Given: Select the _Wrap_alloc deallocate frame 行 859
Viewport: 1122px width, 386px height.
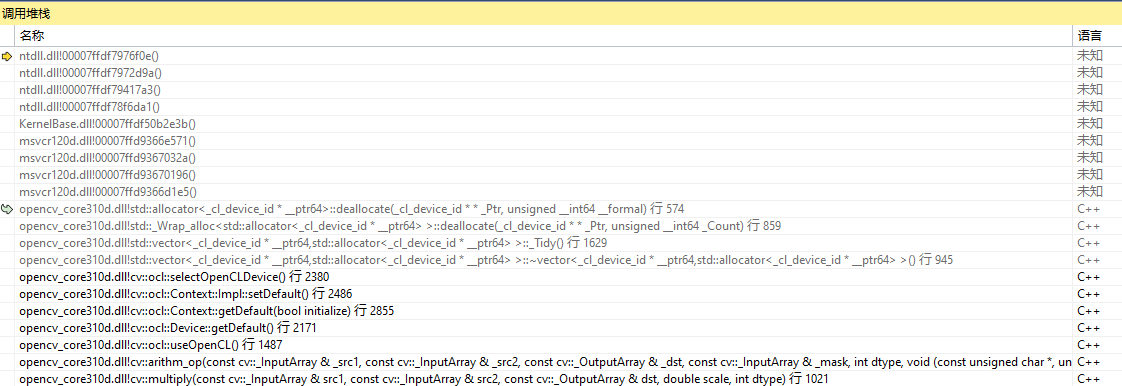Looking at the screenshot, I should click(400, 226).
